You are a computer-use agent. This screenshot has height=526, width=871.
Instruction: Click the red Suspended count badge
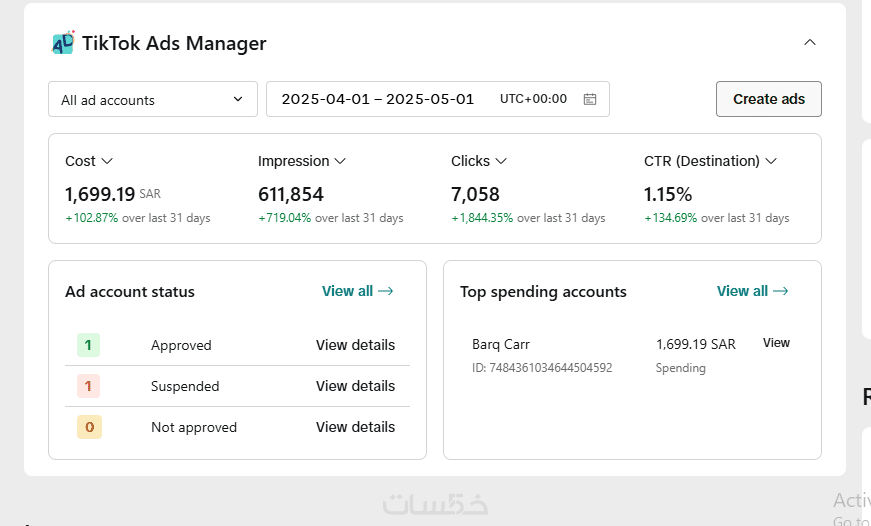tap(88, 386)
